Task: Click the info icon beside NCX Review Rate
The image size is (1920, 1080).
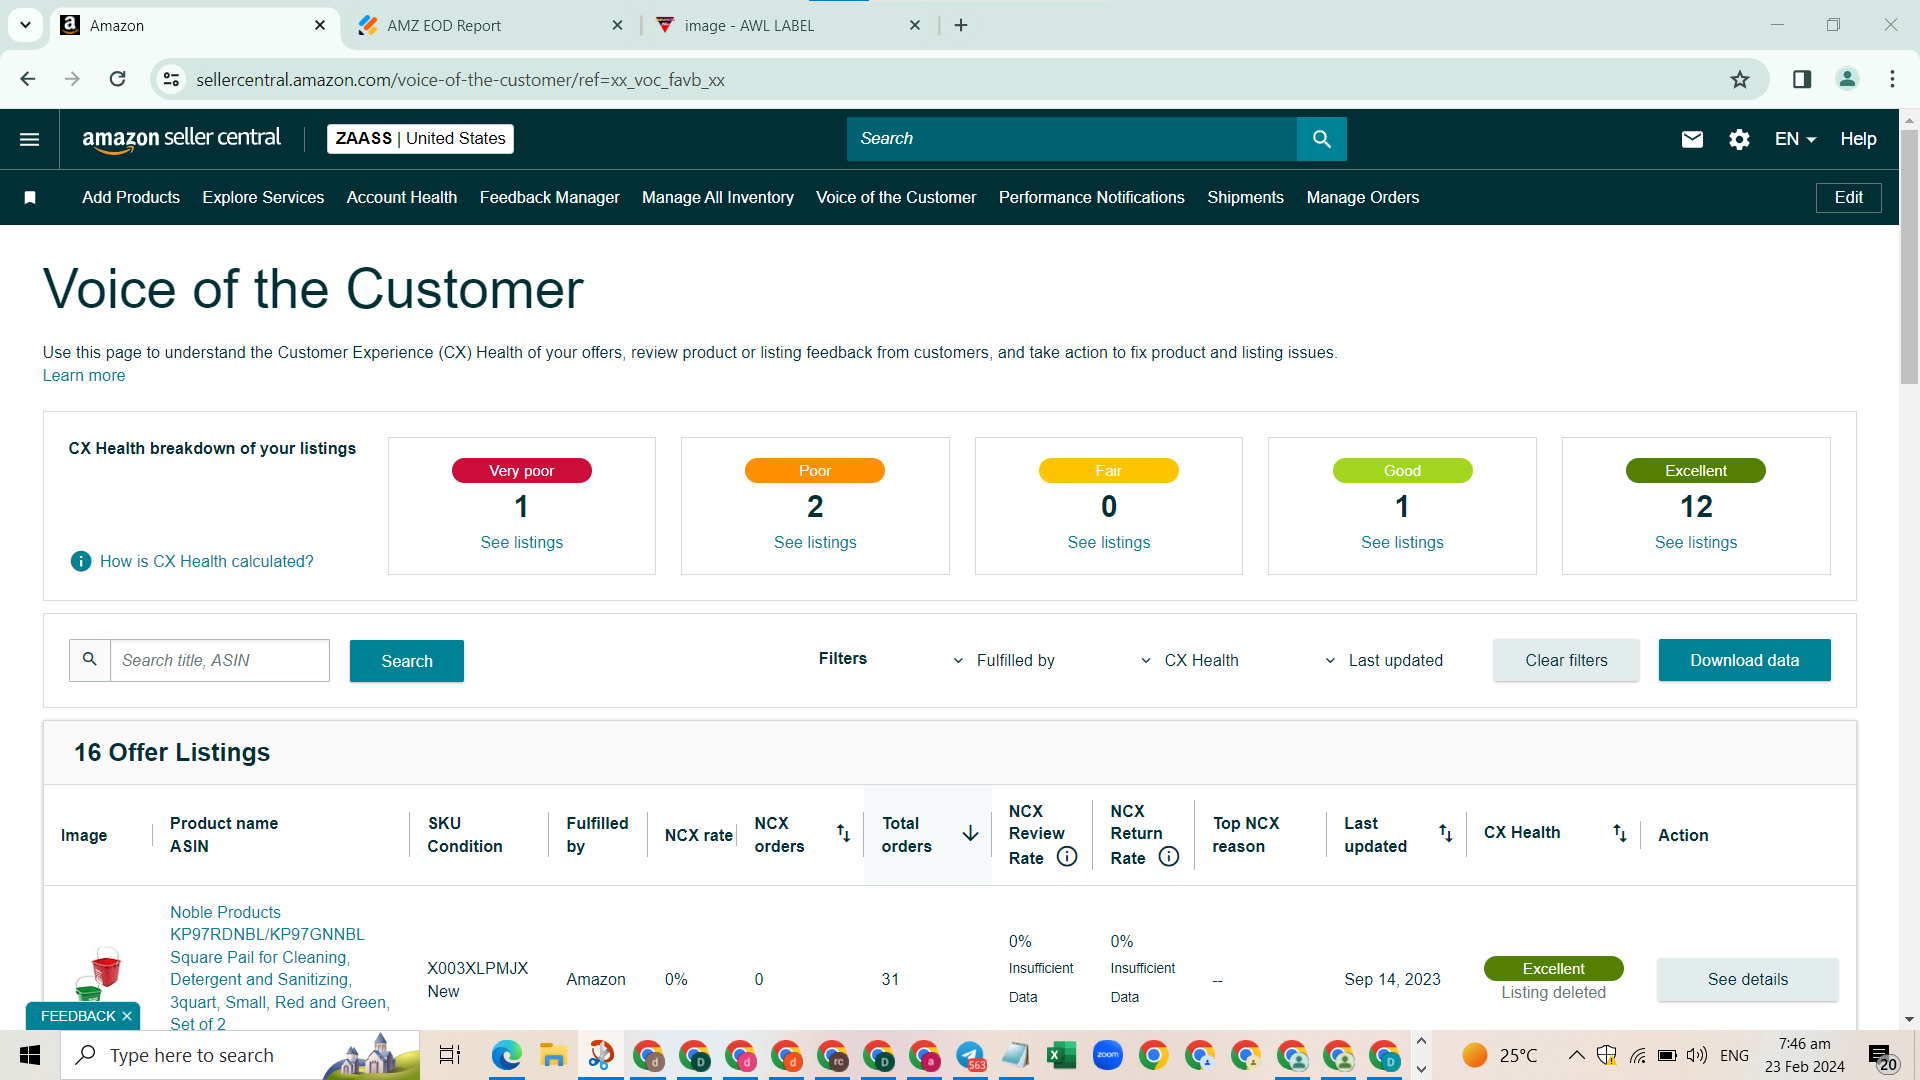Action: (1067, 857)
